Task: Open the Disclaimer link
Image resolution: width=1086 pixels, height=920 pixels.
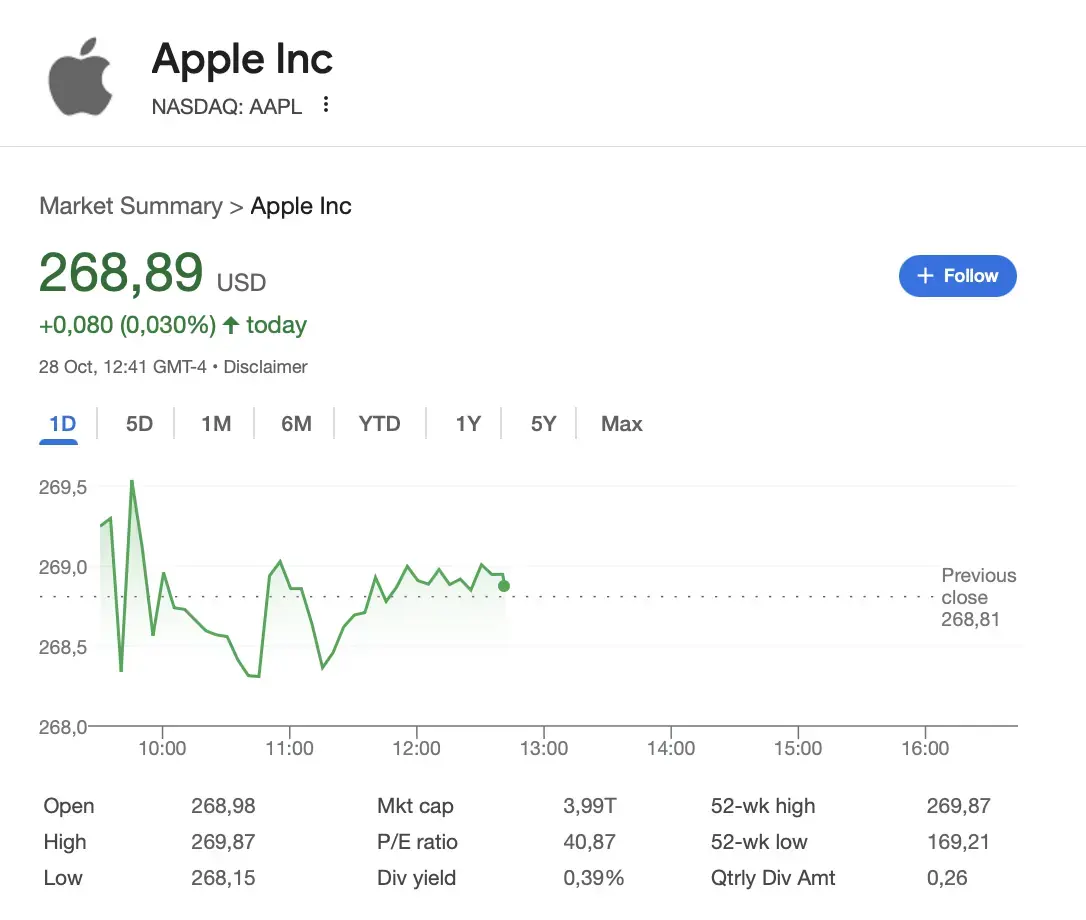Action: click(x=265, y=367)
